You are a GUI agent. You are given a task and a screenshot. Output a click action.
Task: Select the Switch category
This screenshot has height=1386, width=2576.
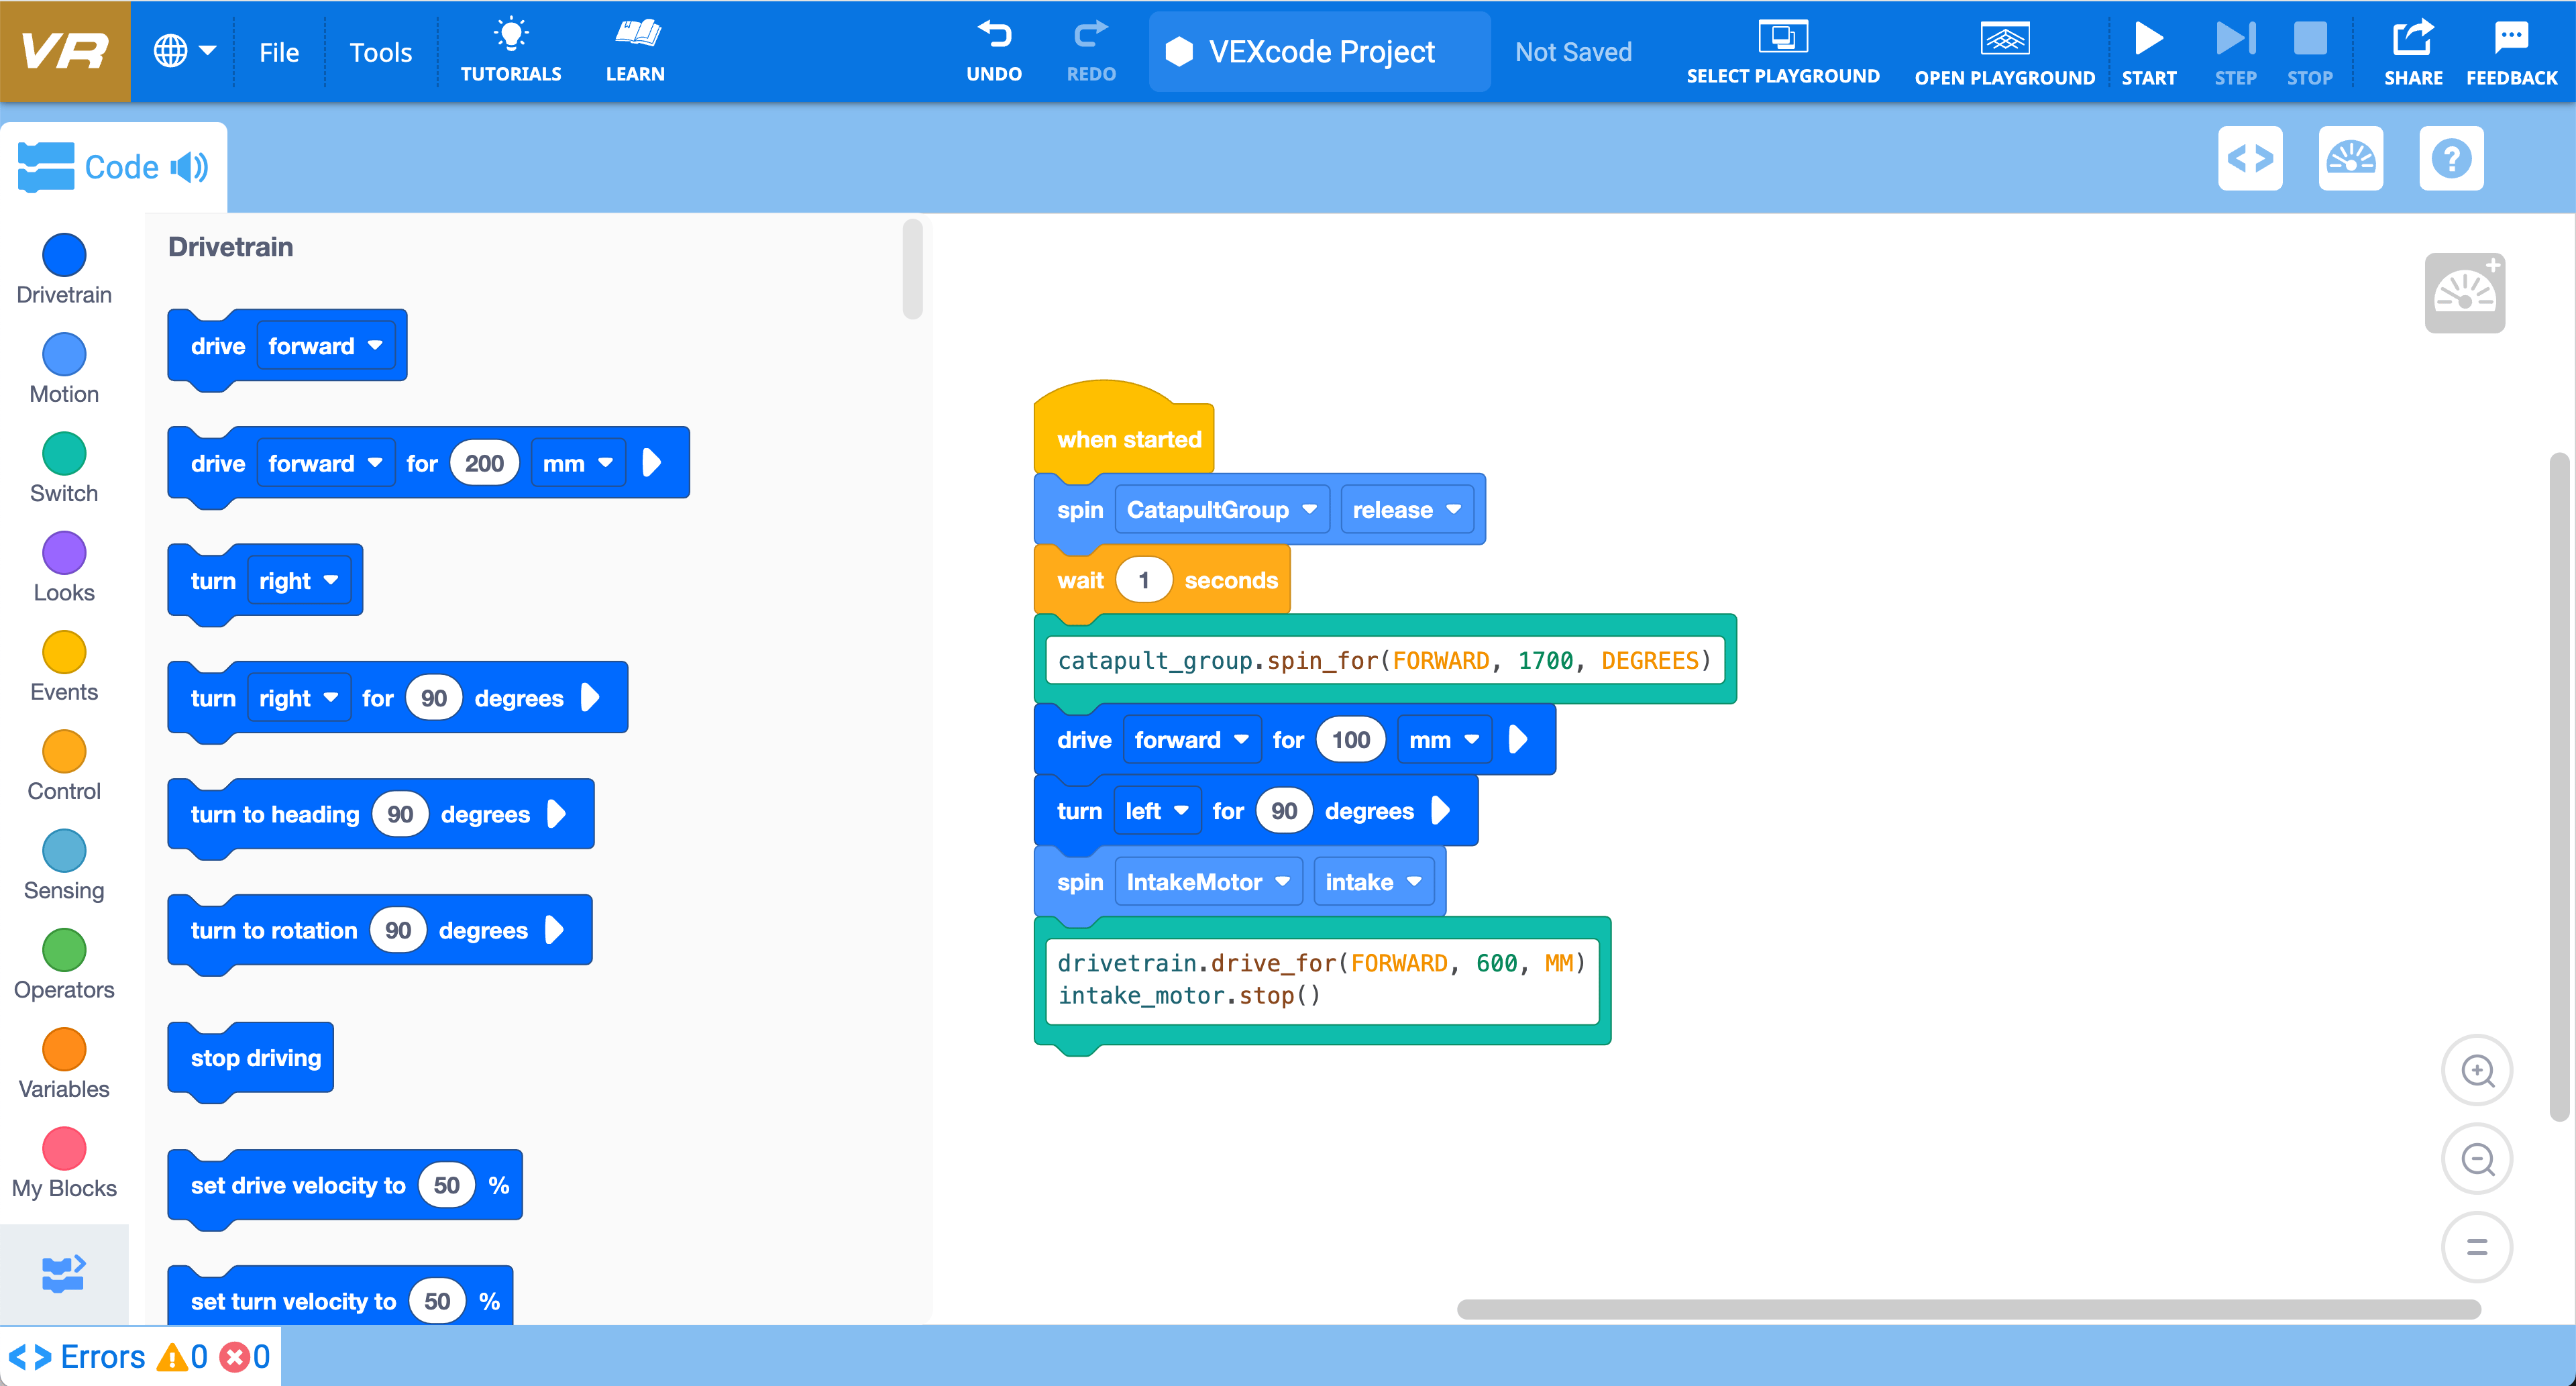pyautogui.click(x=64, y=467)
